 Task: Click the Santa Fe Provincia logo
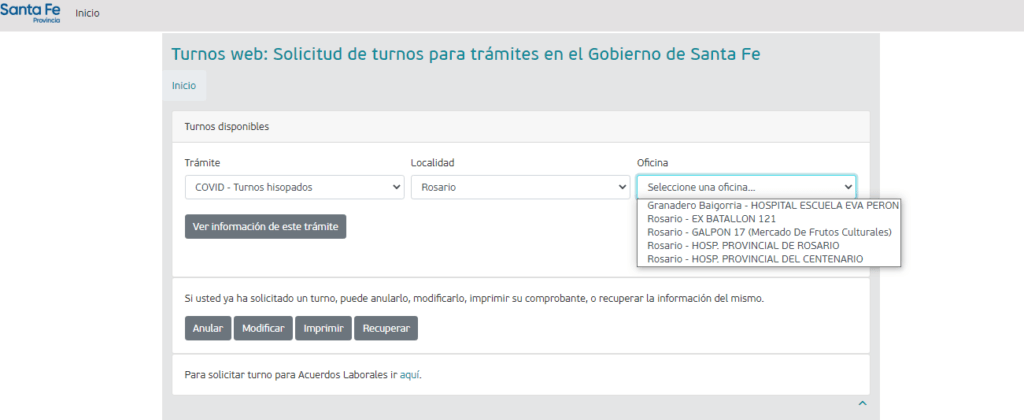click(x=32, y=14)
